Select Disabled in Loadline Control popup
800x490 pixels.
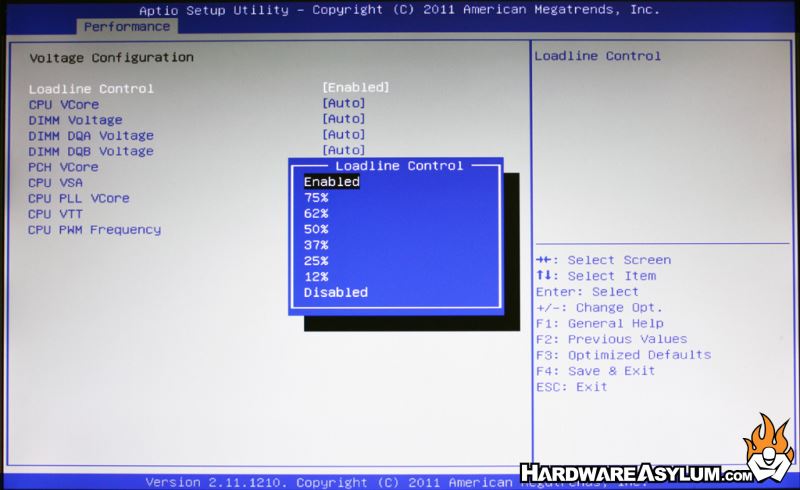336,292
